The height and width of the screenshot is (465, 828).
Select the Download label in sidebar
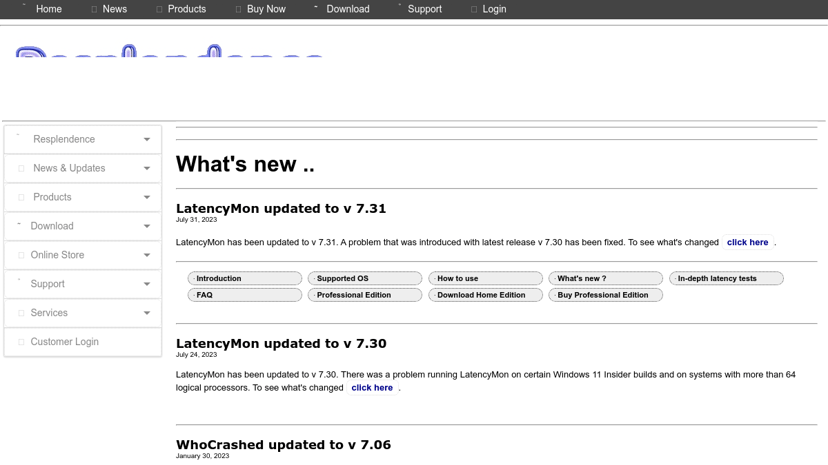tap(52, 226)
